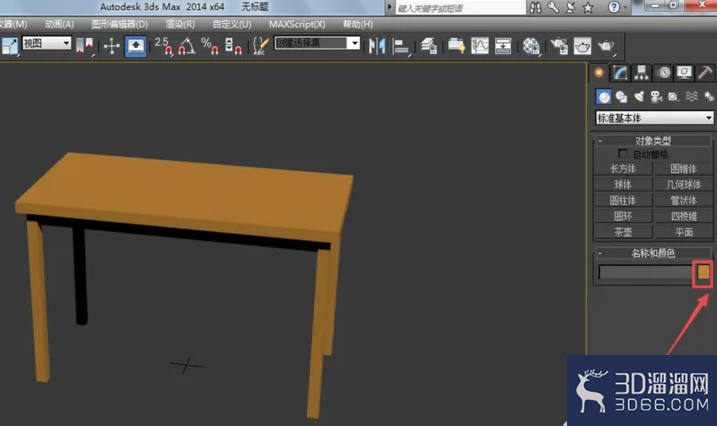Toggle the Percent Snap button

[209, 46]
